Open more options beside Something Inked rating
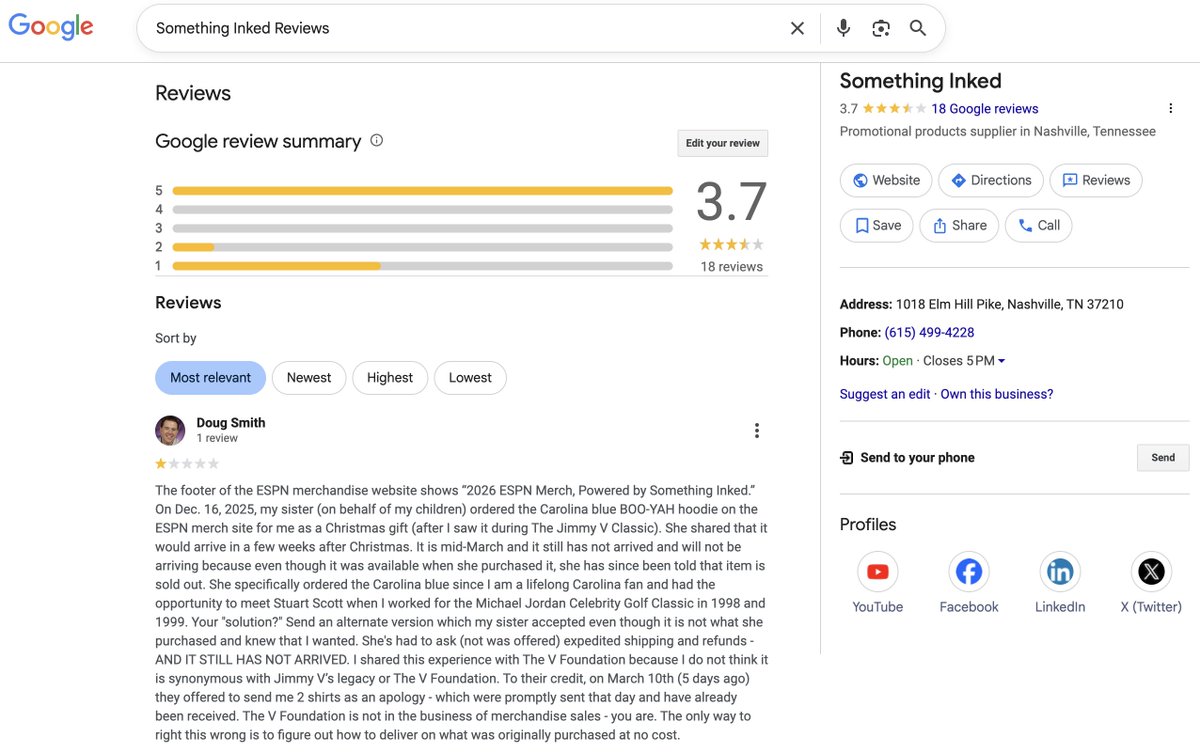The height and width of the screenshot is (753, 1200). [1170, 108]
